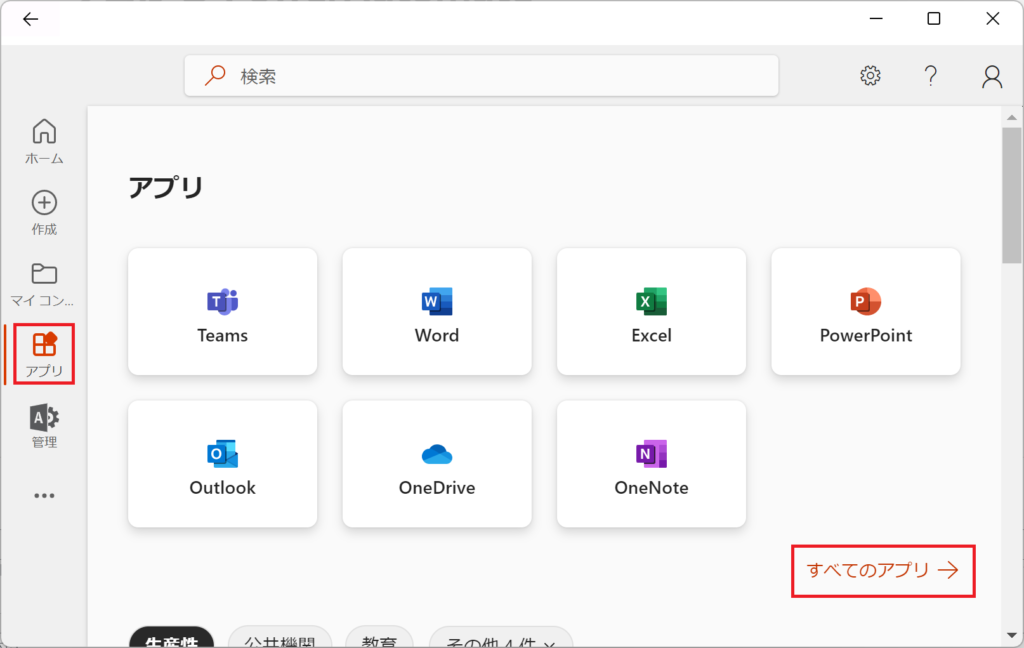1024x648 pixels.
Task: Launch Word from the apps grid
Action: (x=437, y=312)
